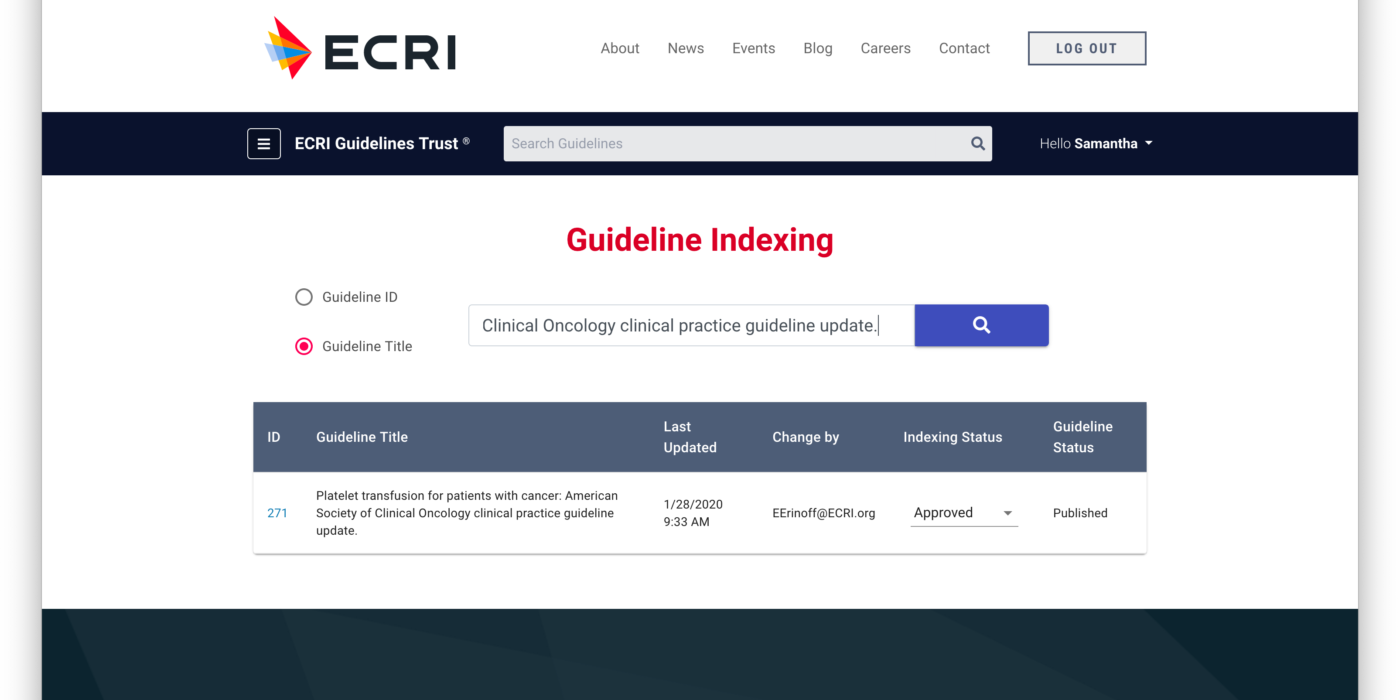1400x700 pixels.
Task: Click the LOG OUT button
Action: (1086, 49)
